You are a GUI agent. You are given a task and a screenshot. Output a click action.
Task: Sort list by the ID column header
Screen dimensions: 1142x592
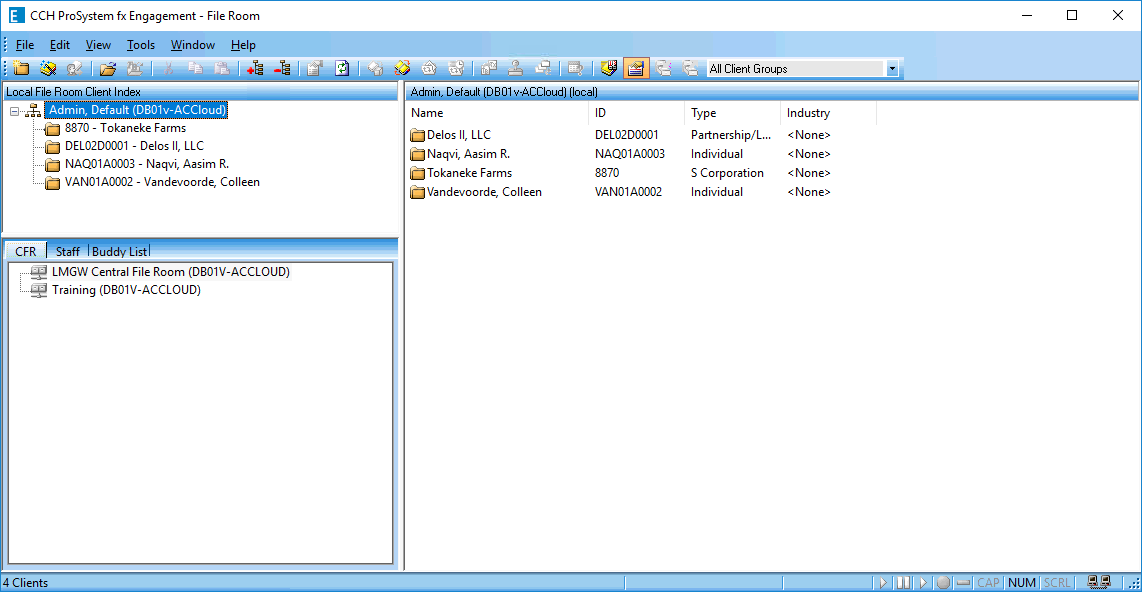(637, 113)
